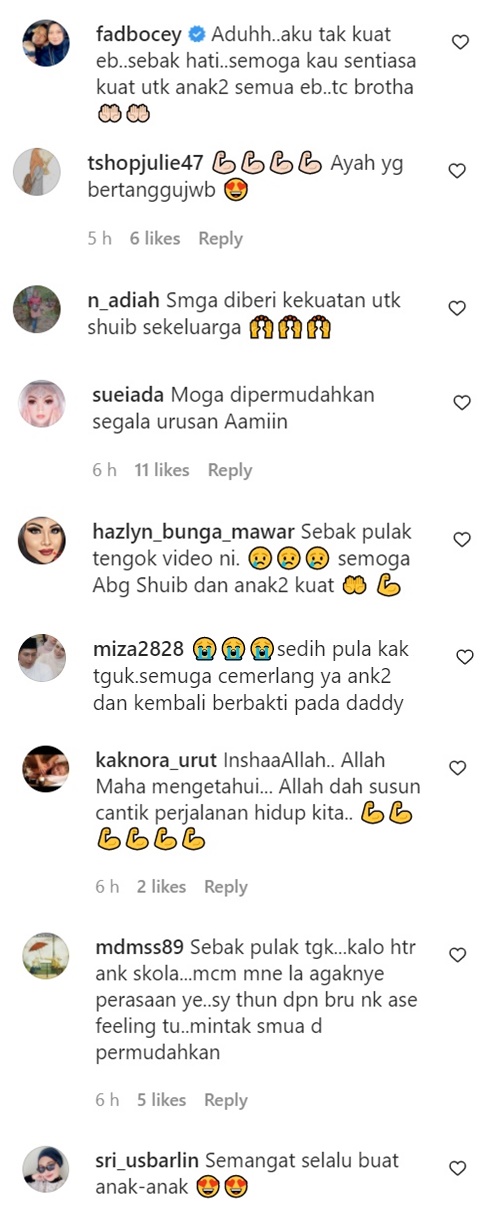Heart the sueiada comment
This screenshot has width=483, height=1216.
[x=461, y=403]
